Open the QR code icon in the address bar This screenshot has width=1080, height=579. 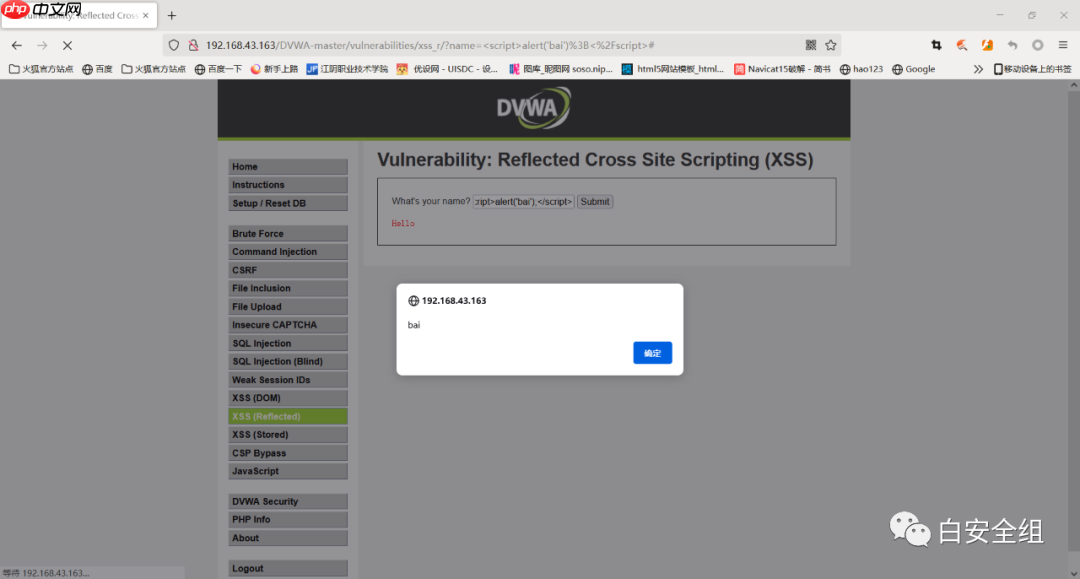click(811, 45)
